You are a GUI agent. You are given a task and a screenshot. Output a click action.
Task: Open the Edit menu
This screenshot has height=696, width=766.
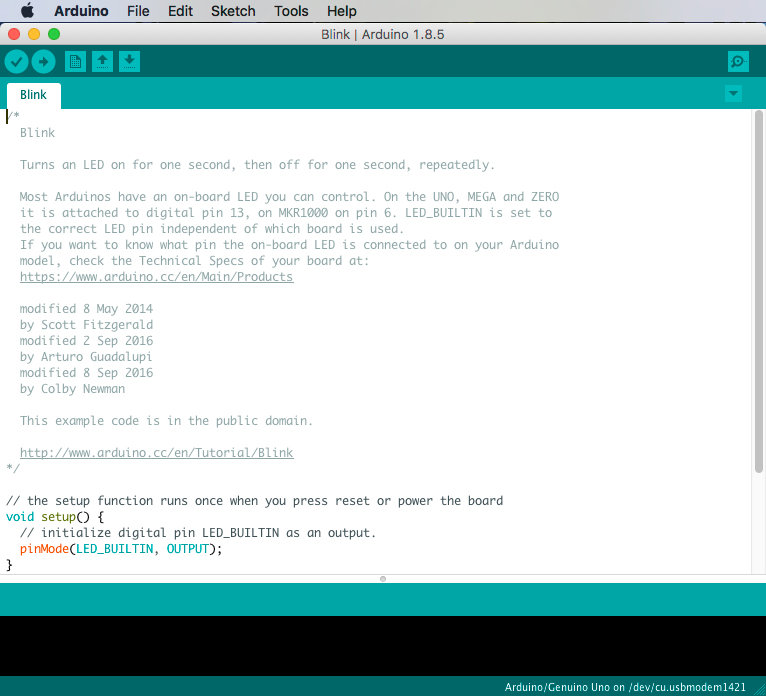point(180,11)
